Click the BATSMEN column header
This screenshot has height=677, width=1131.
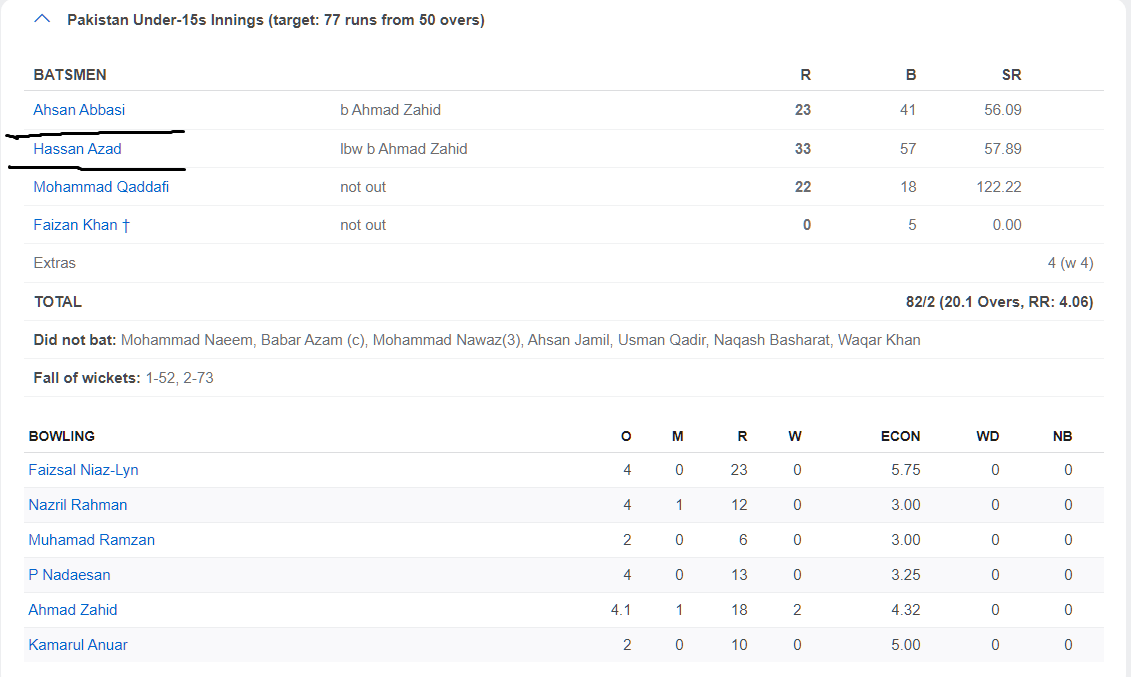[x=70, y=75]
